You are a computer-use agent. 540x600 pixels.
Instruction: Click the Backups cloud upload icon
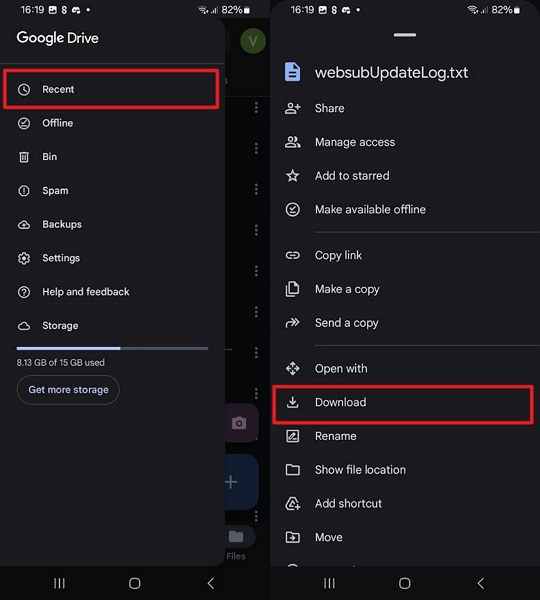point(24,225)
